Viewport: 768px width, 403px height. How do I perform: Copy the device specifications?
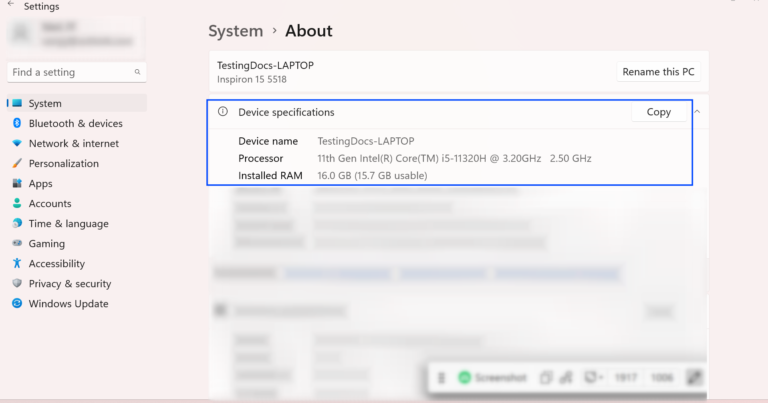[x=658, y=112]
